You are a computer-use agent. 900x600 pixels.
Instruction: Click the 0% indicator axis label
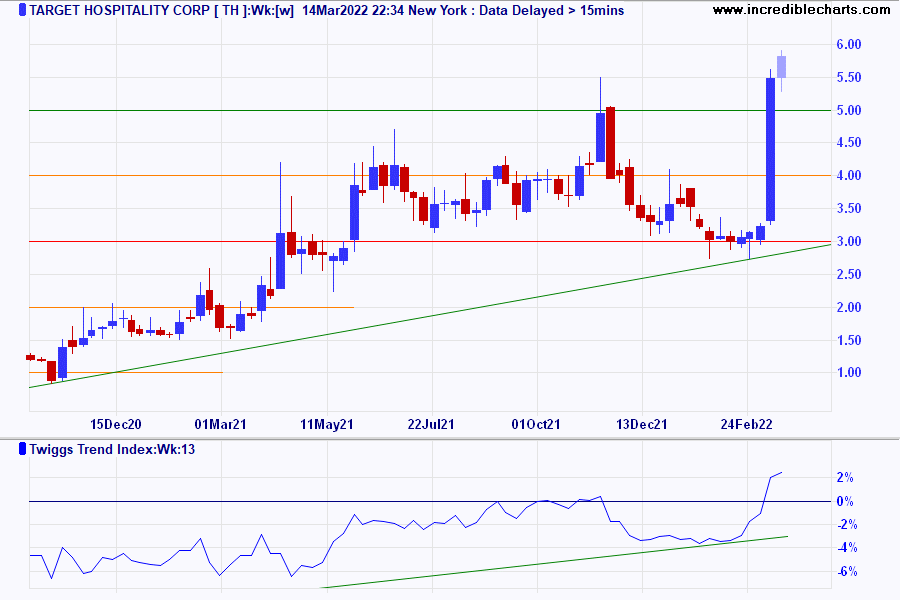845,501
